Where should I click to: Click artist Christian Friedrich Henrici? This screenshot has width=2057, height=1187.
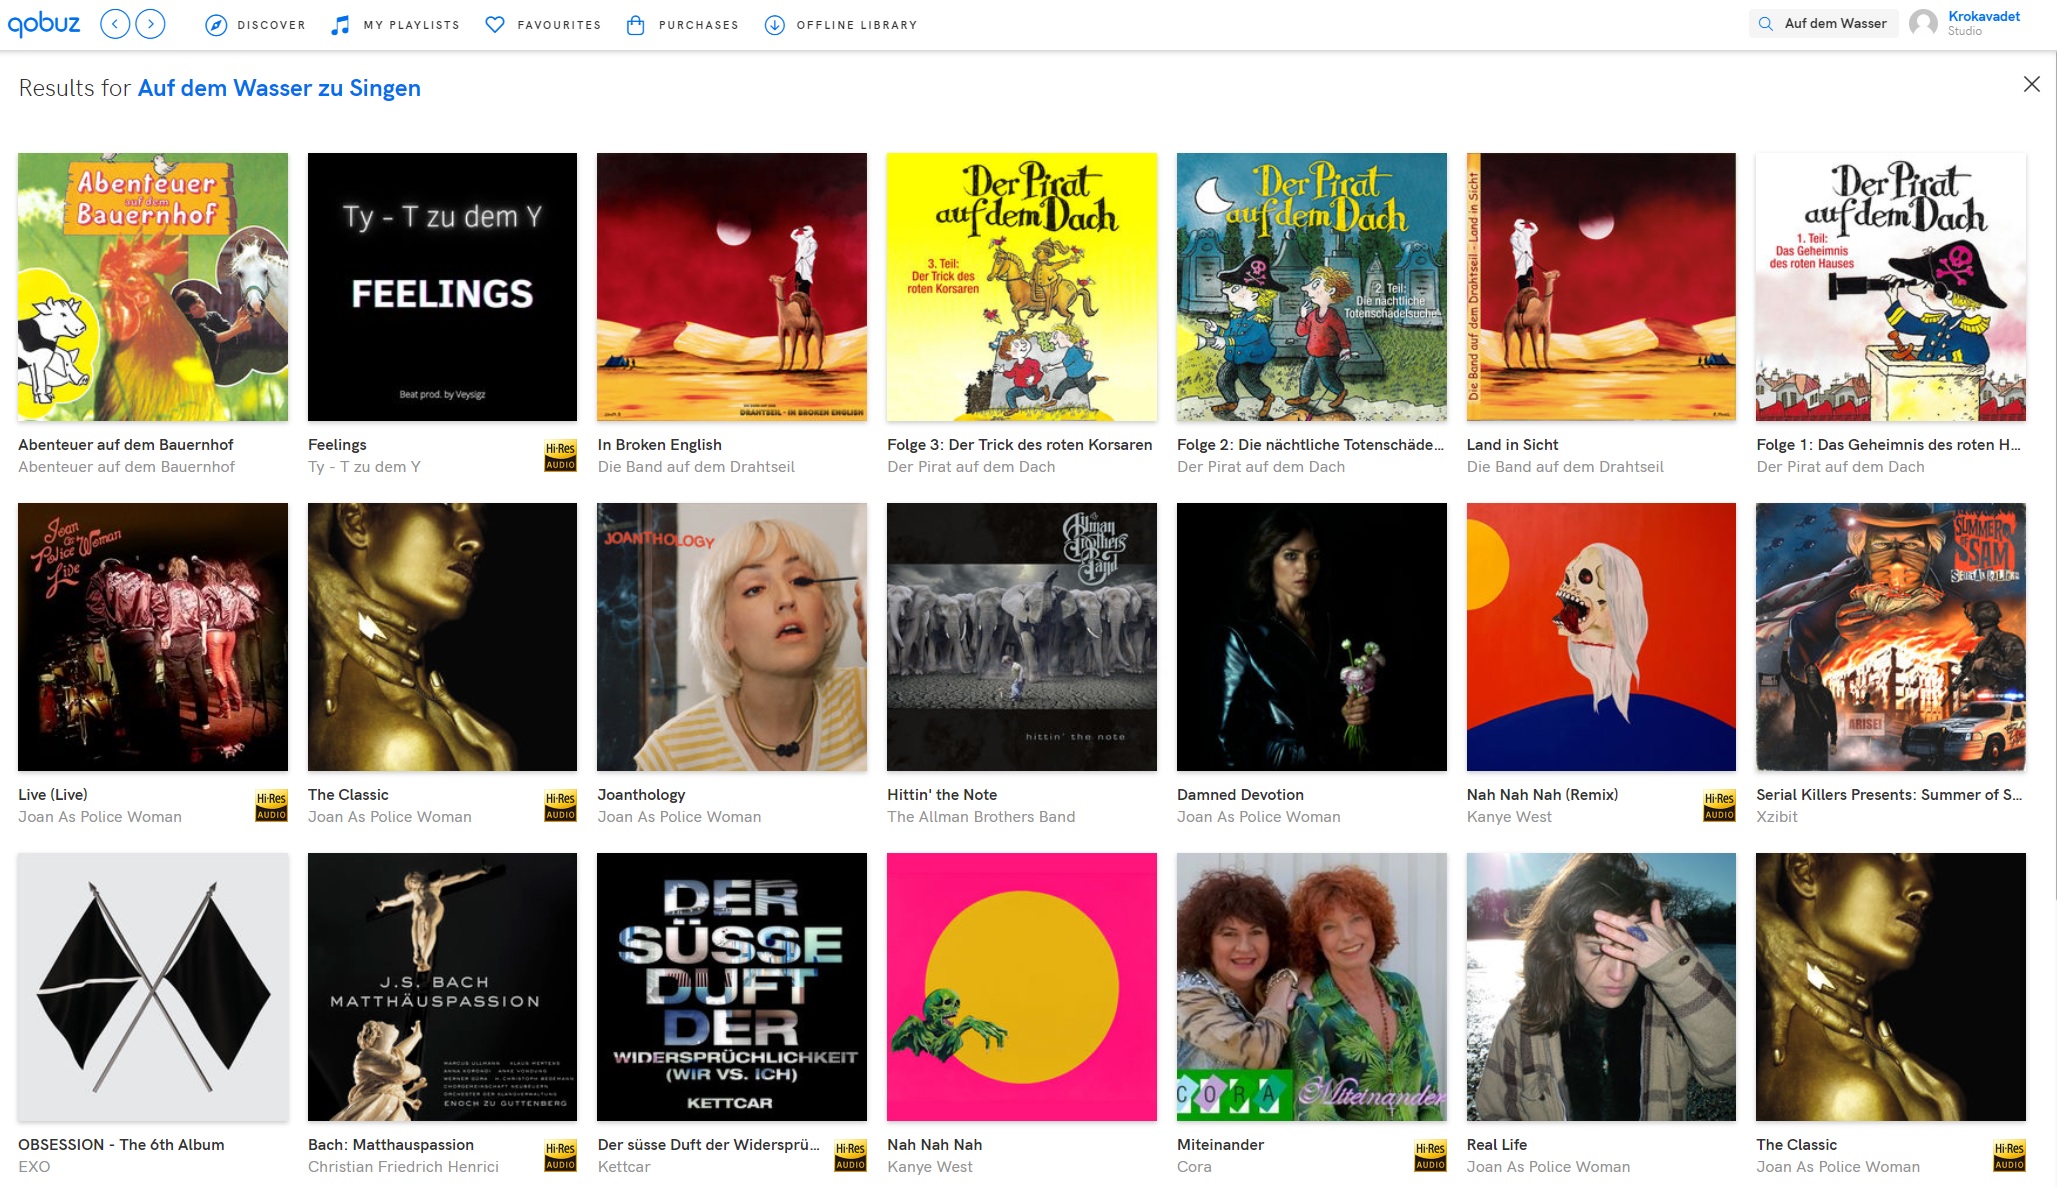pos(403,1167)
